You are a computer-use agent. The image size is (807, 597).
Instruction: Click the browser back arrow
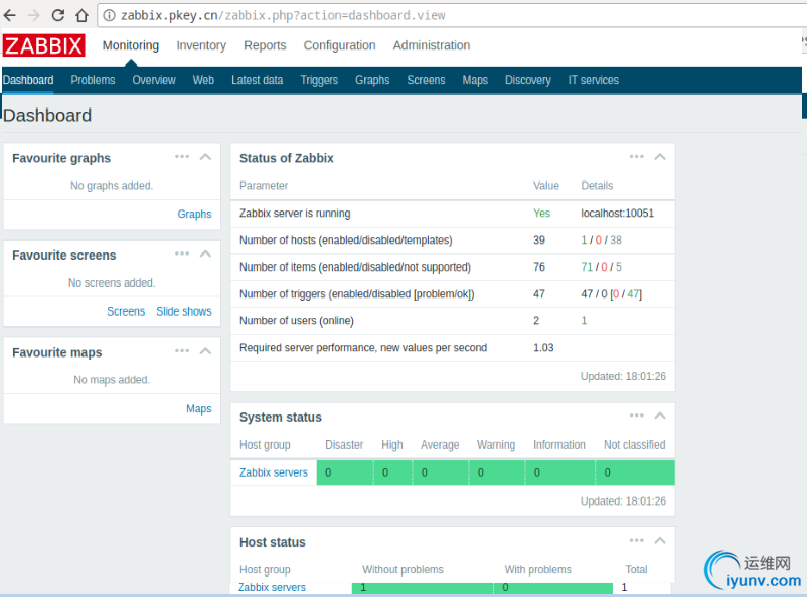coord(10,15)
